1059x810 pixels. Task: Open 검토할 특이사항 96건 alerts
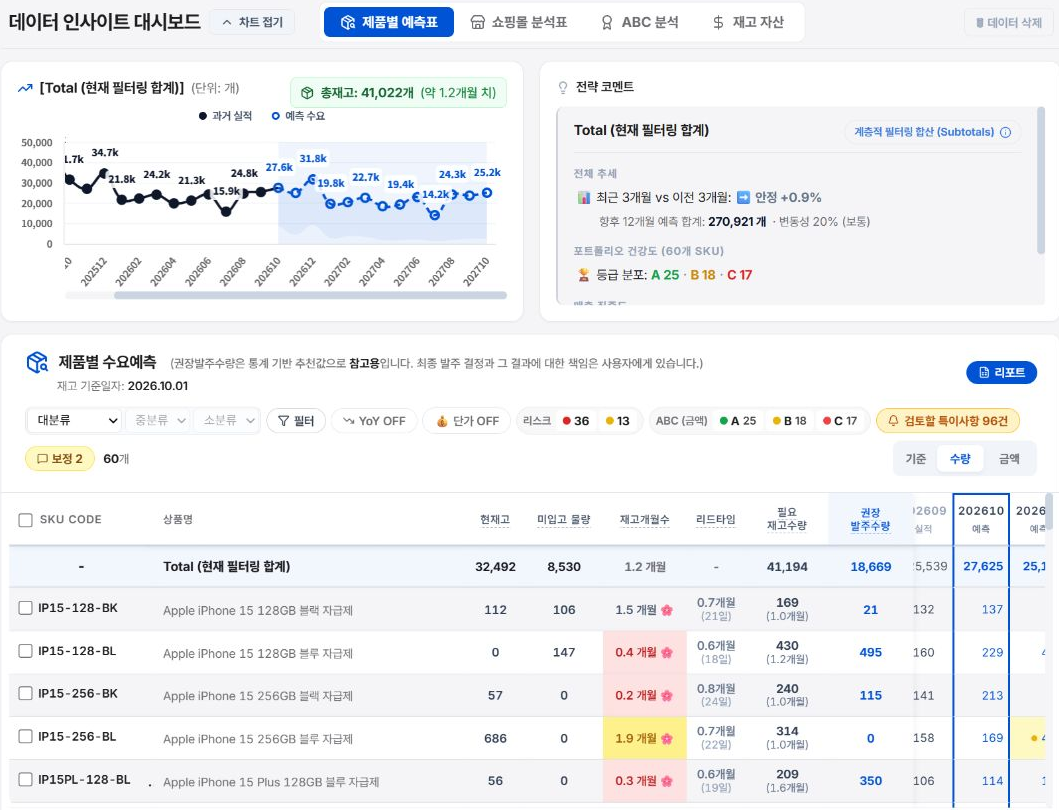point(948,421)
